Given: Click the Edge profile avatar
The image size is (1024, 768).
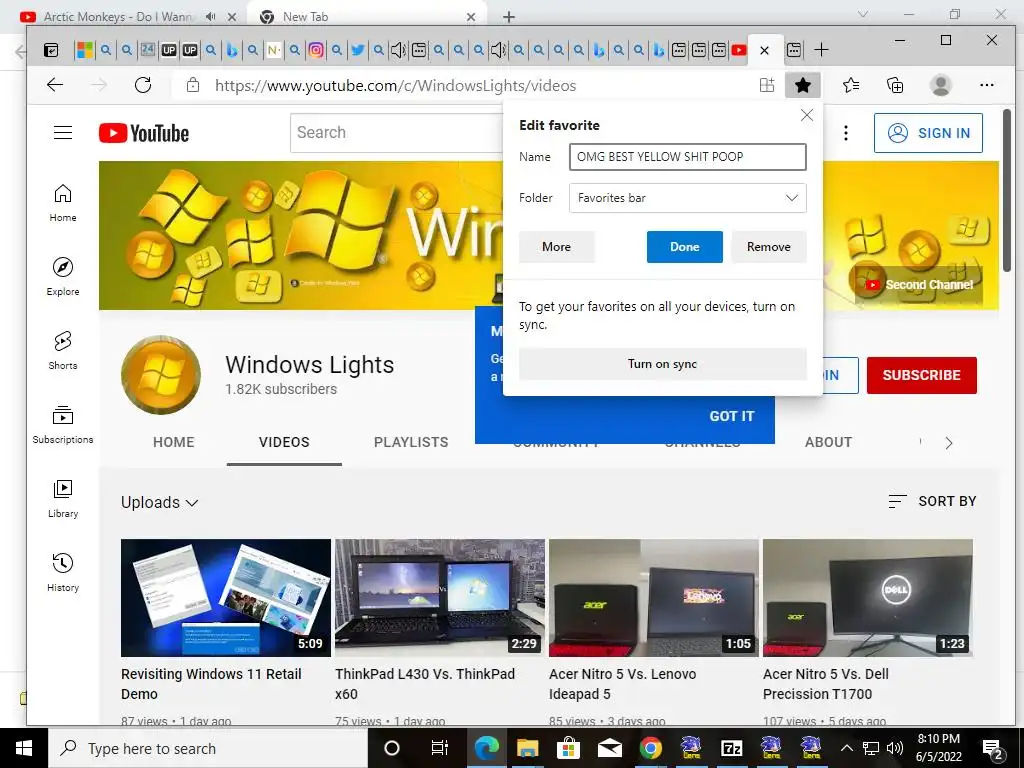Looking at the screenshot, I should (940, 85).
